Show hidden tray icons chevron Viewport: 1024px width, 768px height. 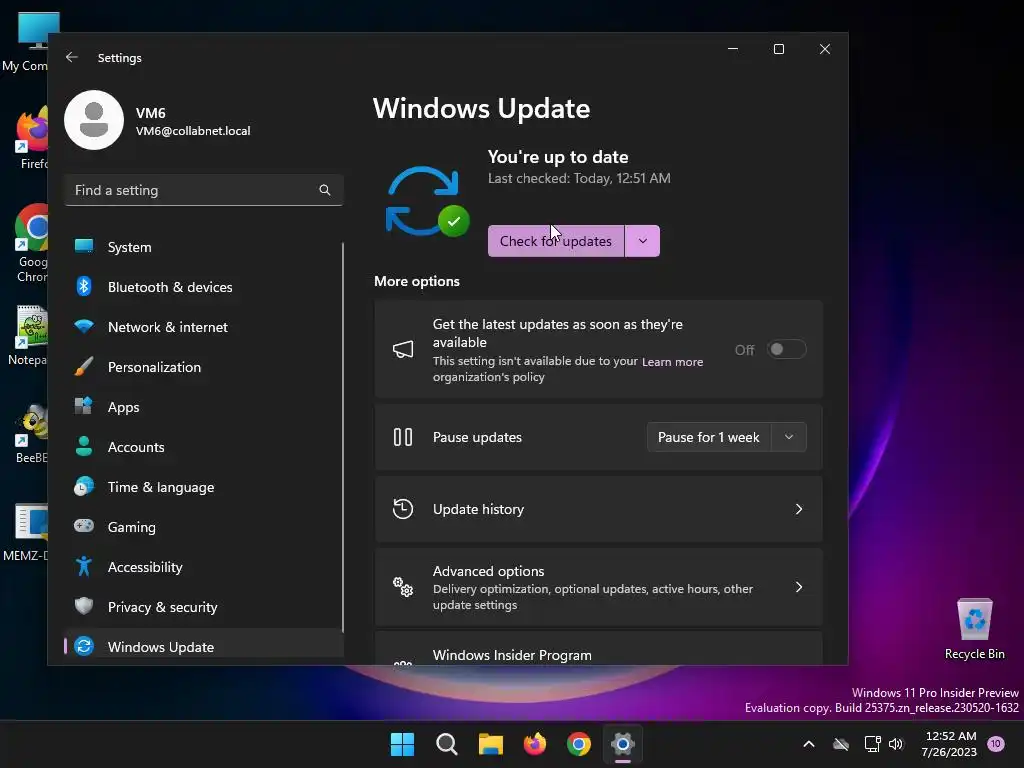click(808, 744)
